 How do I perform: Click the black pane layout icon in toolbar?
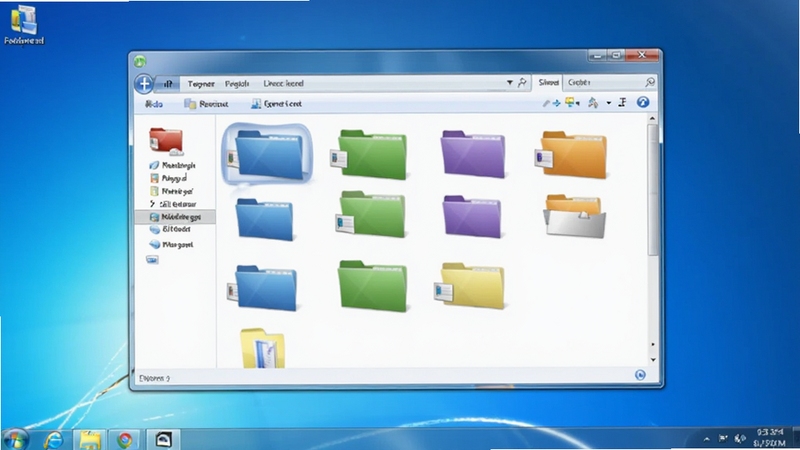pos(622,103)
